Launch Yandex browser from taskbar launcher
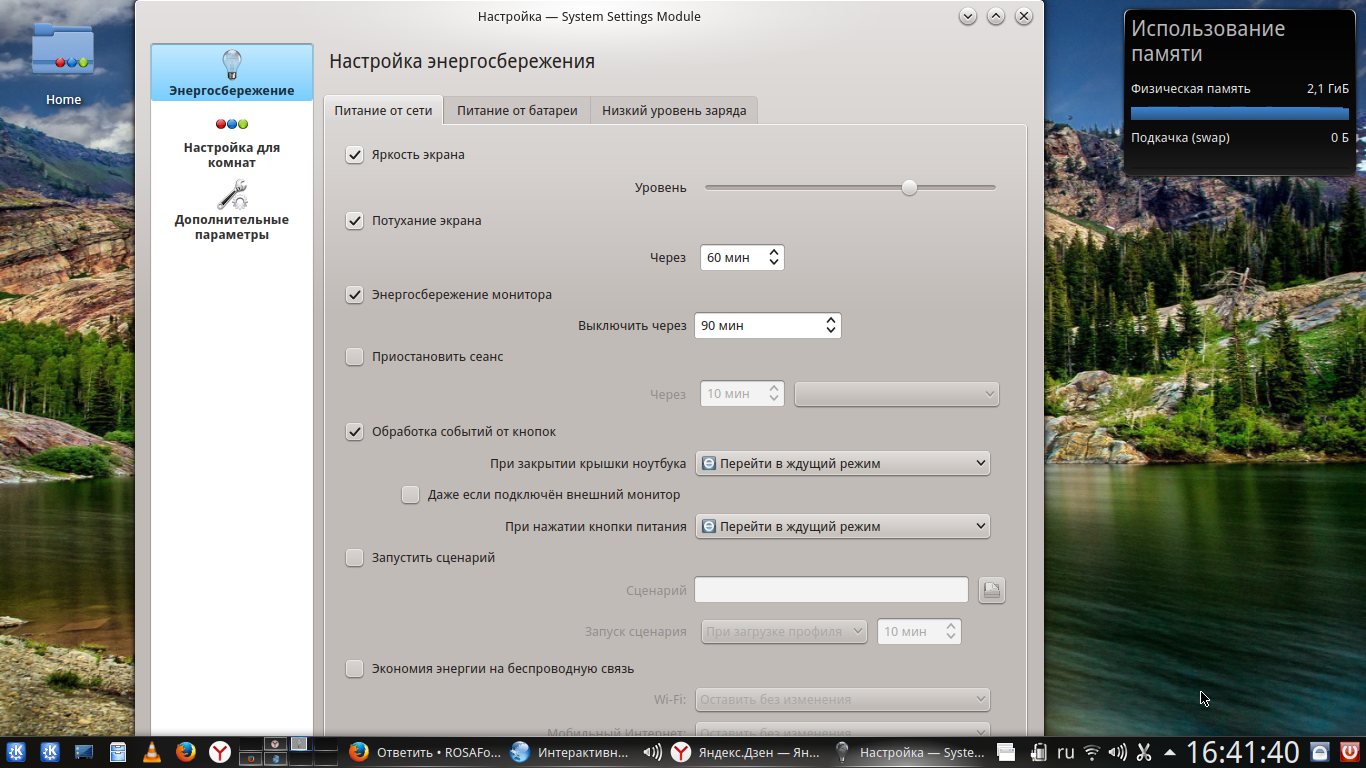The width and height of the screenshot is (1366, 768). [220, 752]
